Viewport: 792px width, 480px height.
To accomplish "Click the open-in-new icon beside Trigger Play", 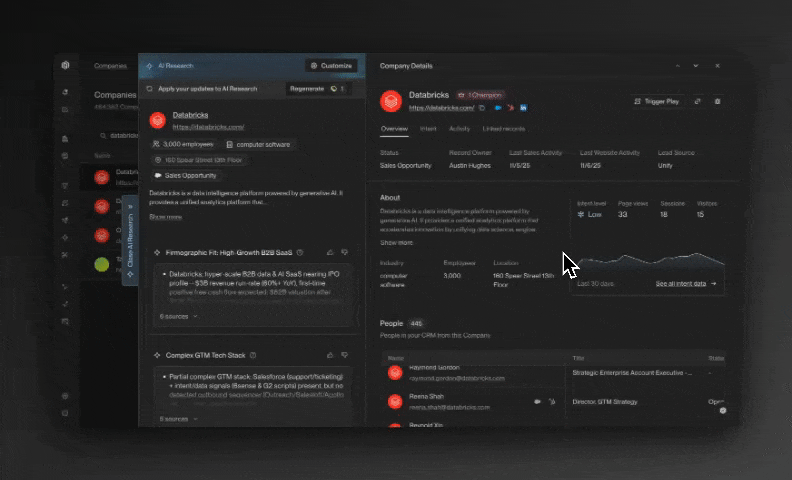I will (698, 102).
